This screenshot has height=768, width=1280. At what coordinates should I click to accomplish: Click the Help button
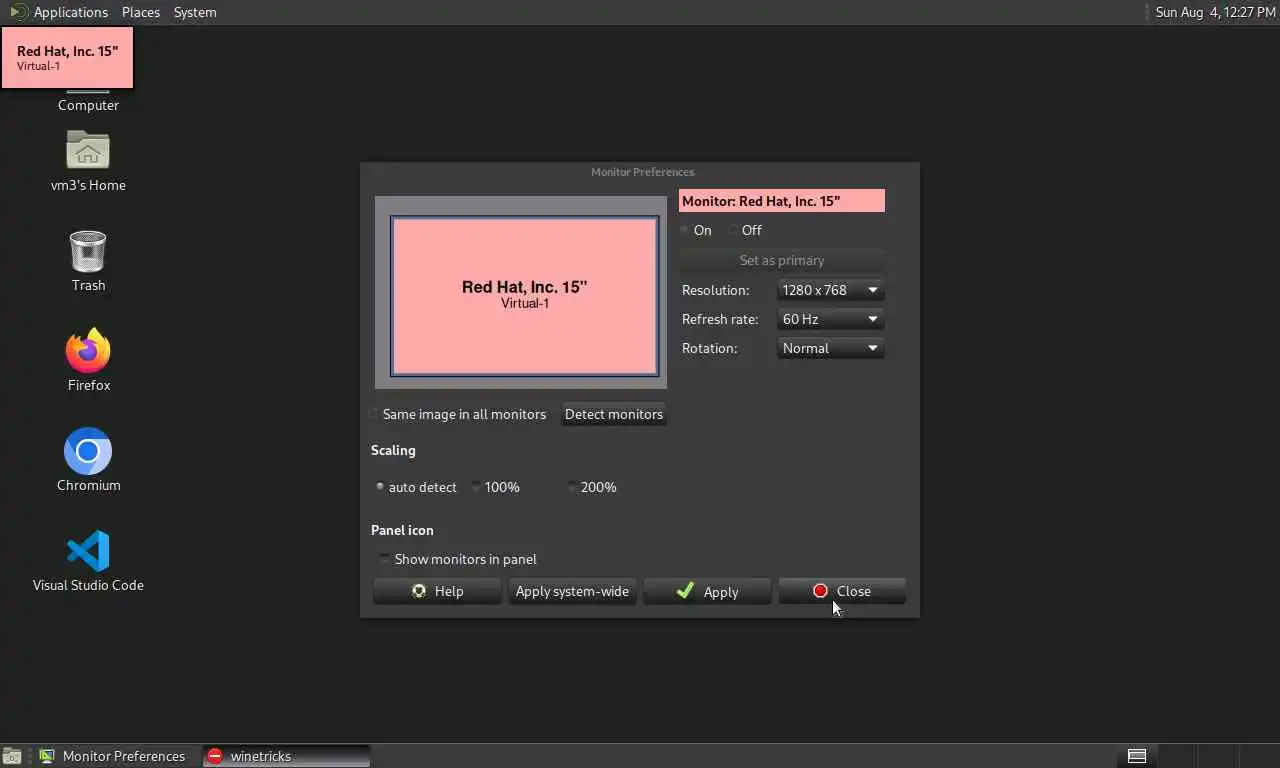tap(437, 591)
